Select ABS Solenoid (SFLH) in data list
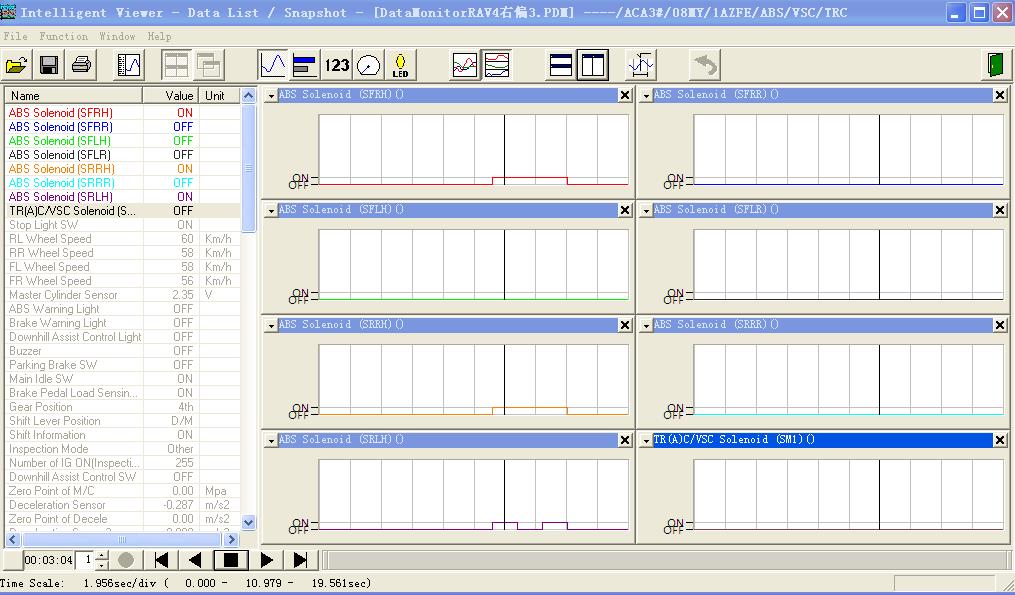This screenshot has height=595, width=1015. click(123, 140)
